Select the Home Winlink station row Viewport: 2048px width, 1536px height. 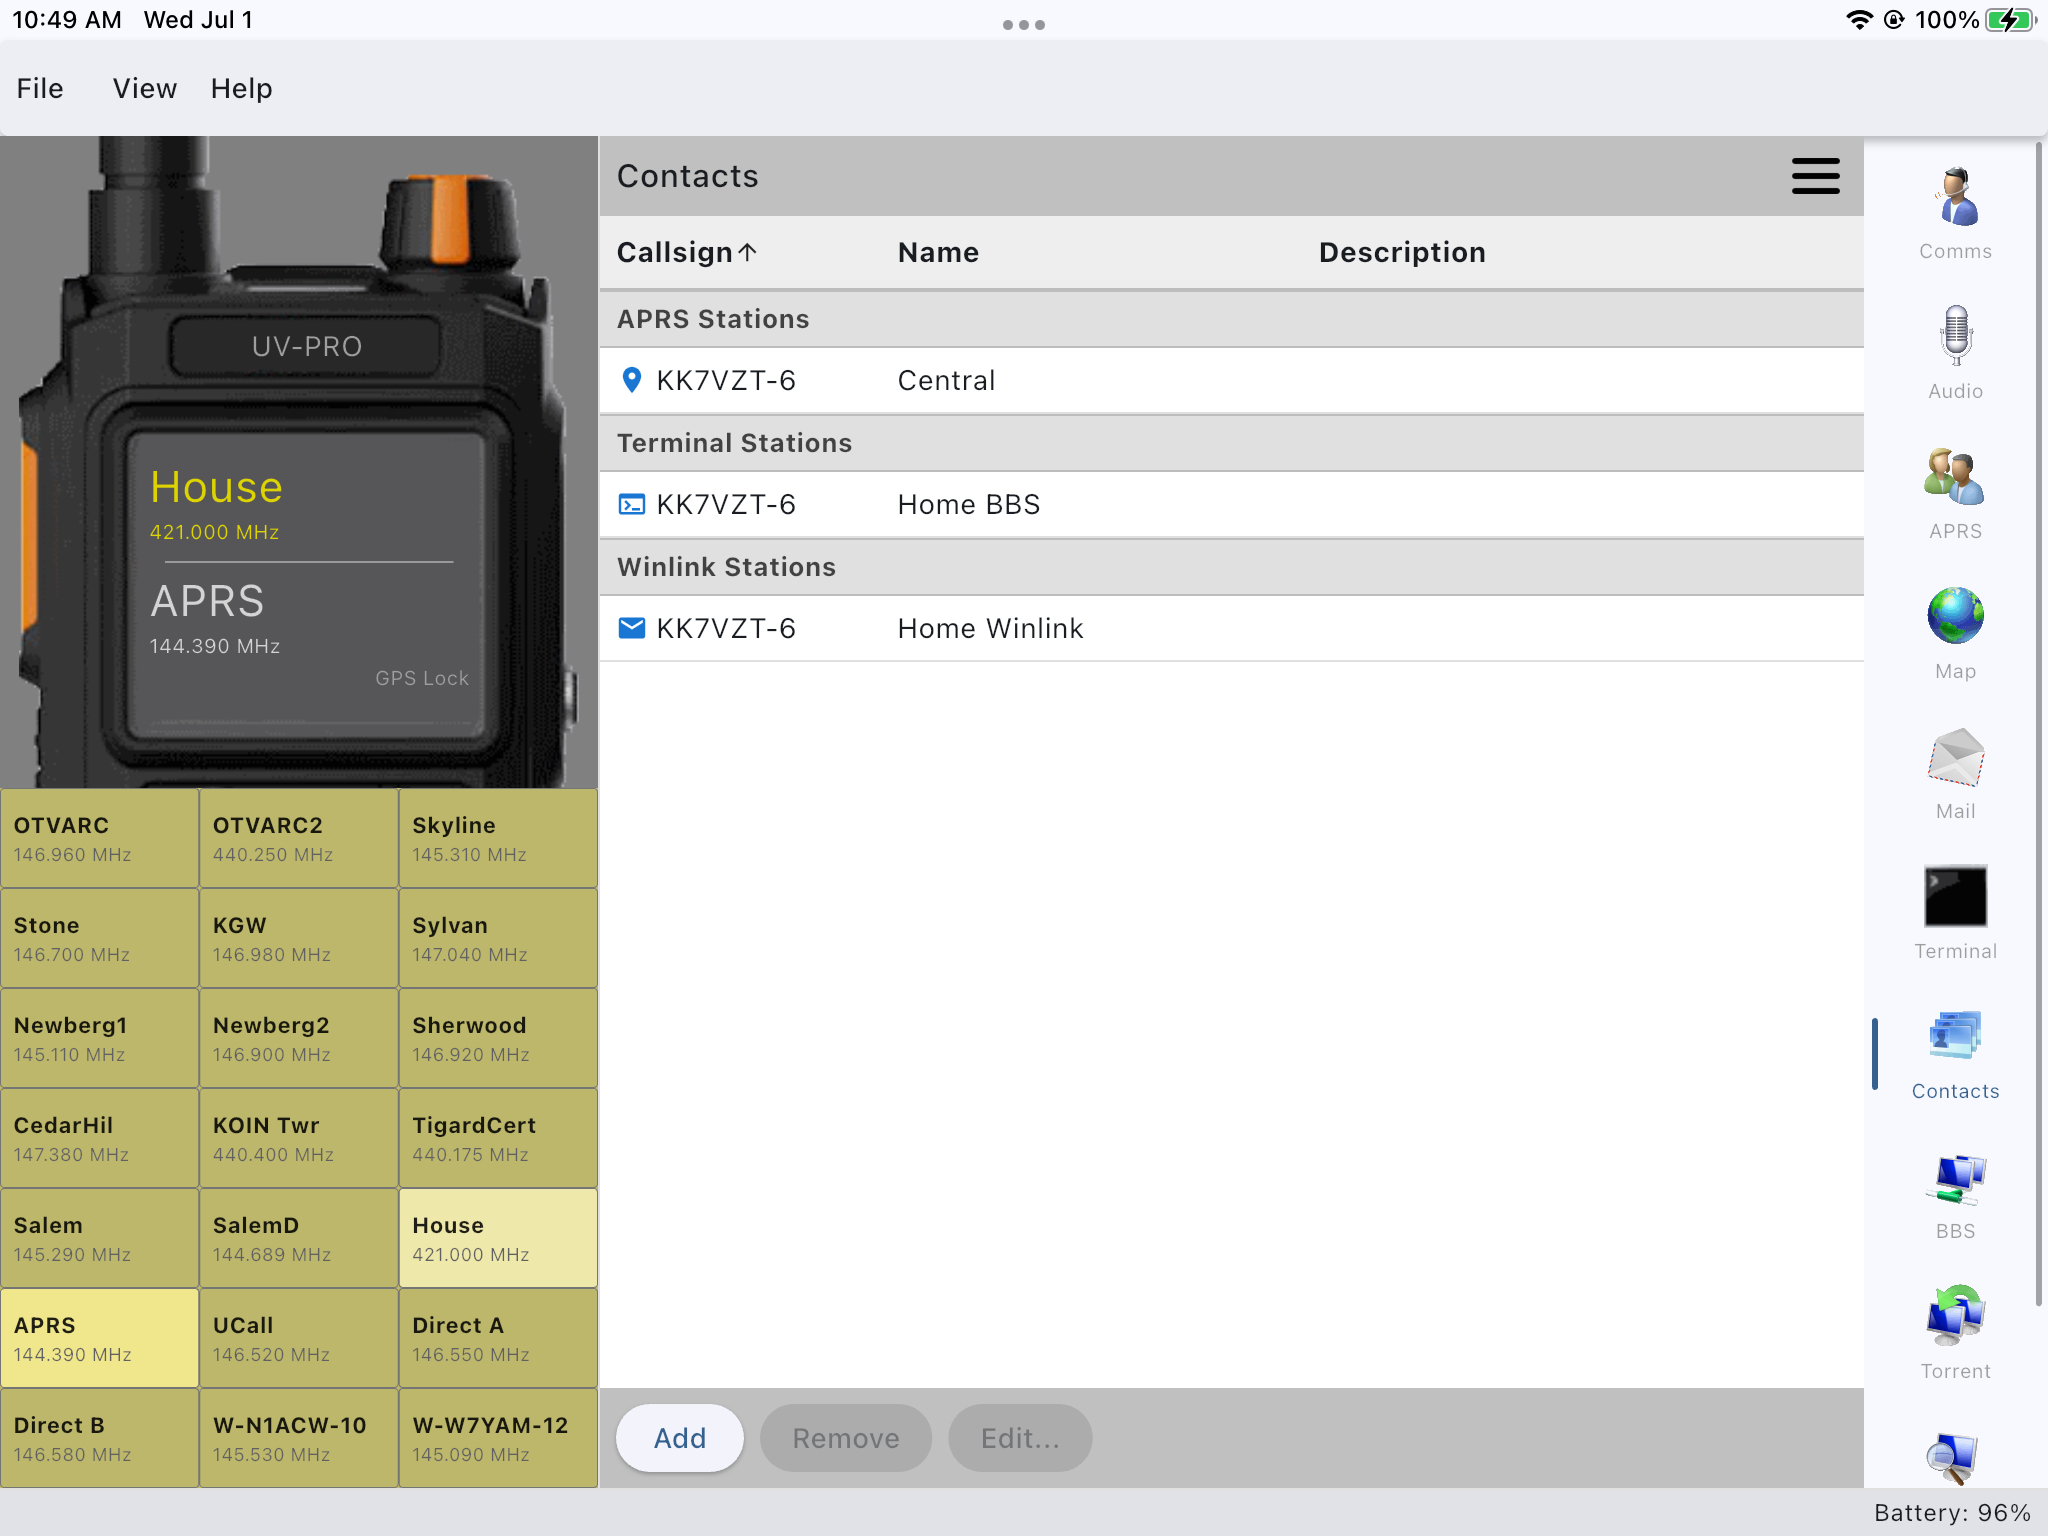pyautogui.click(x=1232, y=628)
